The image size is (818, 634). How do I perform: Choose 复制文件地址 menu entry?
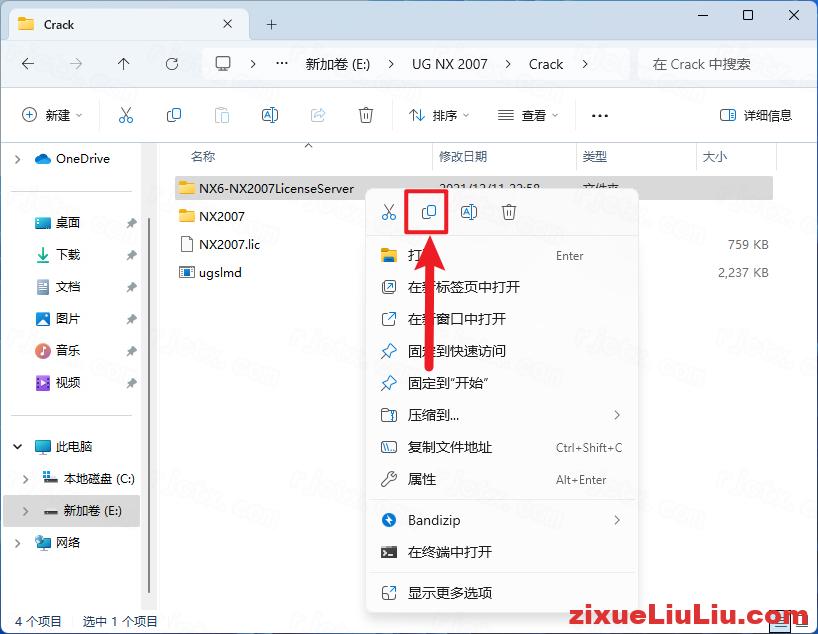point(502,447)
